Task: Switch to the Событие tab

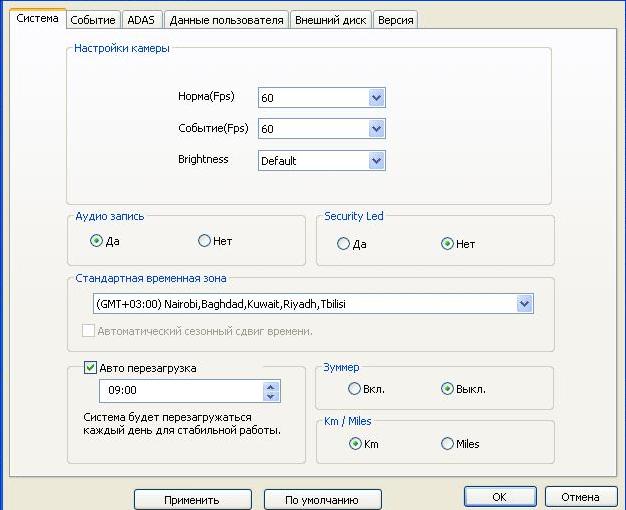Action: tap(93, 20)
